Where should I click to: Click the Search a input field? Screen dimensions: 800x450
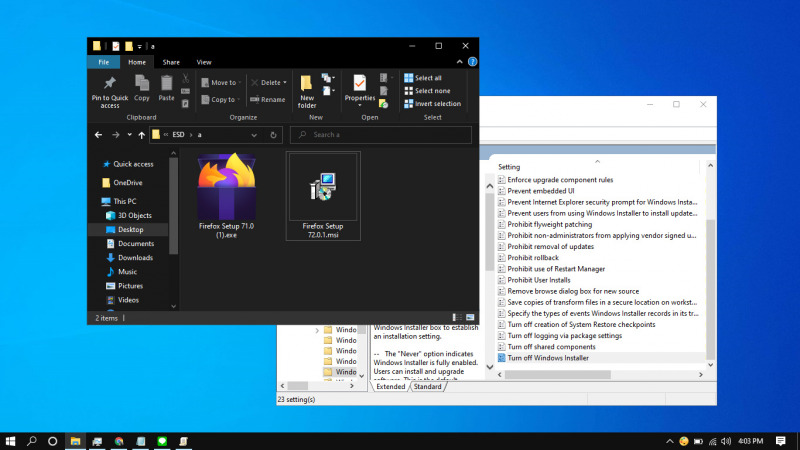(381, 135)
